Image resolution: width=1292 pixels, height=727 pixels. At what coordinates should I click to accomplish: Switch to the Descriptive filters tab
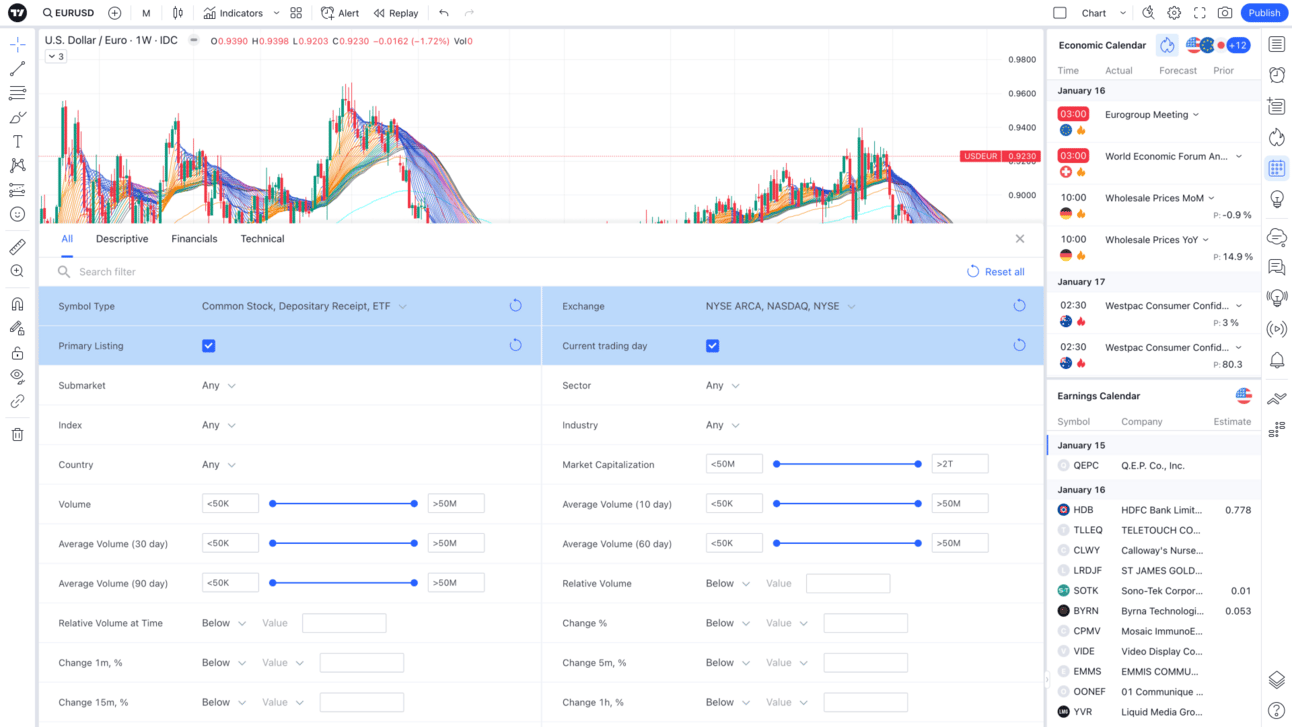point(122,239)
